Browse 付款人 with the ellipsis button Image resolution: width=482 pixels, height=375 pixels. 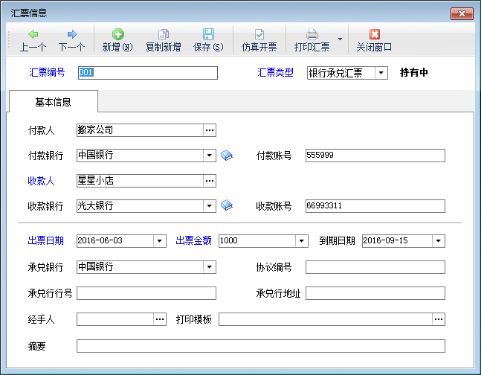click(210, 130)
